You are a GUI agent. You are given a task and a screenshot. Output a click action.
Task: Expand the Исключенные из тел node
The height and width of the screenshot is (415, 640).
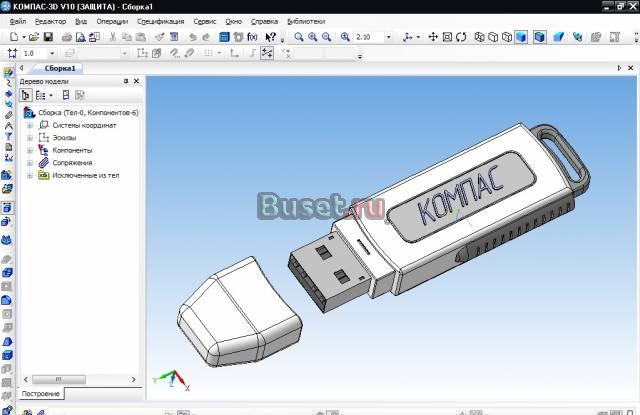click(30, 175)
